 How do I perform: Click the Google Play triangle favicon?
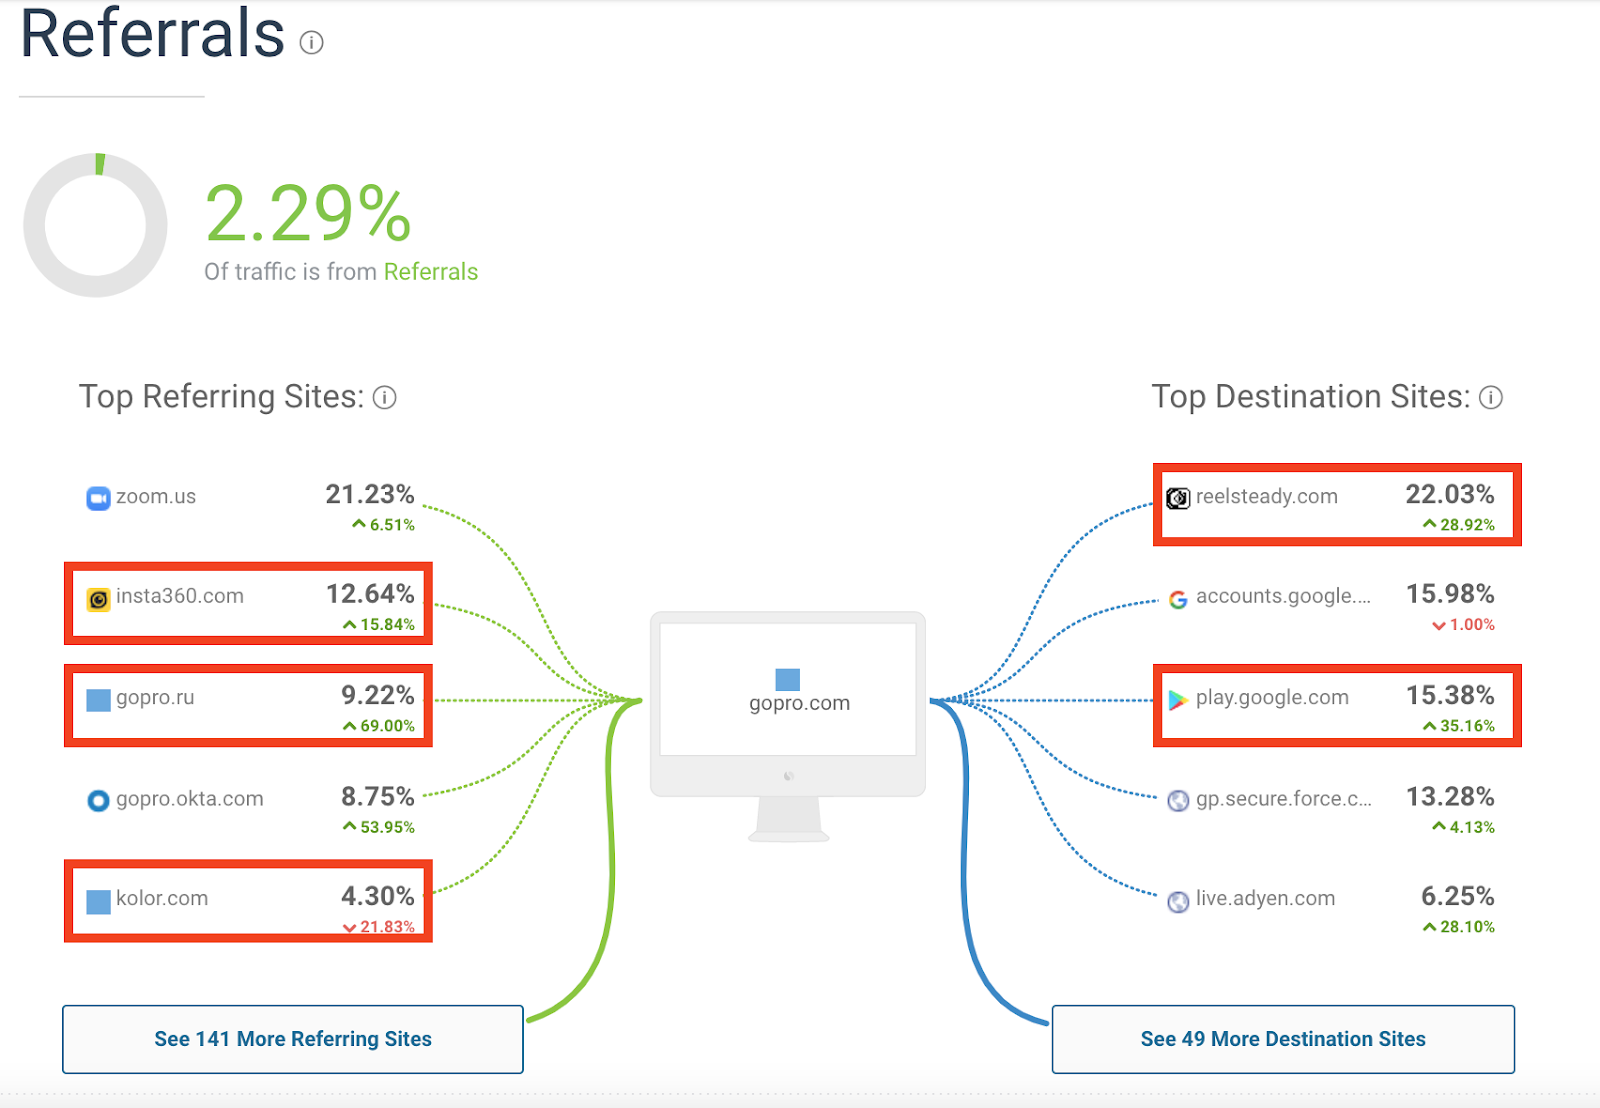point(1178,700)
